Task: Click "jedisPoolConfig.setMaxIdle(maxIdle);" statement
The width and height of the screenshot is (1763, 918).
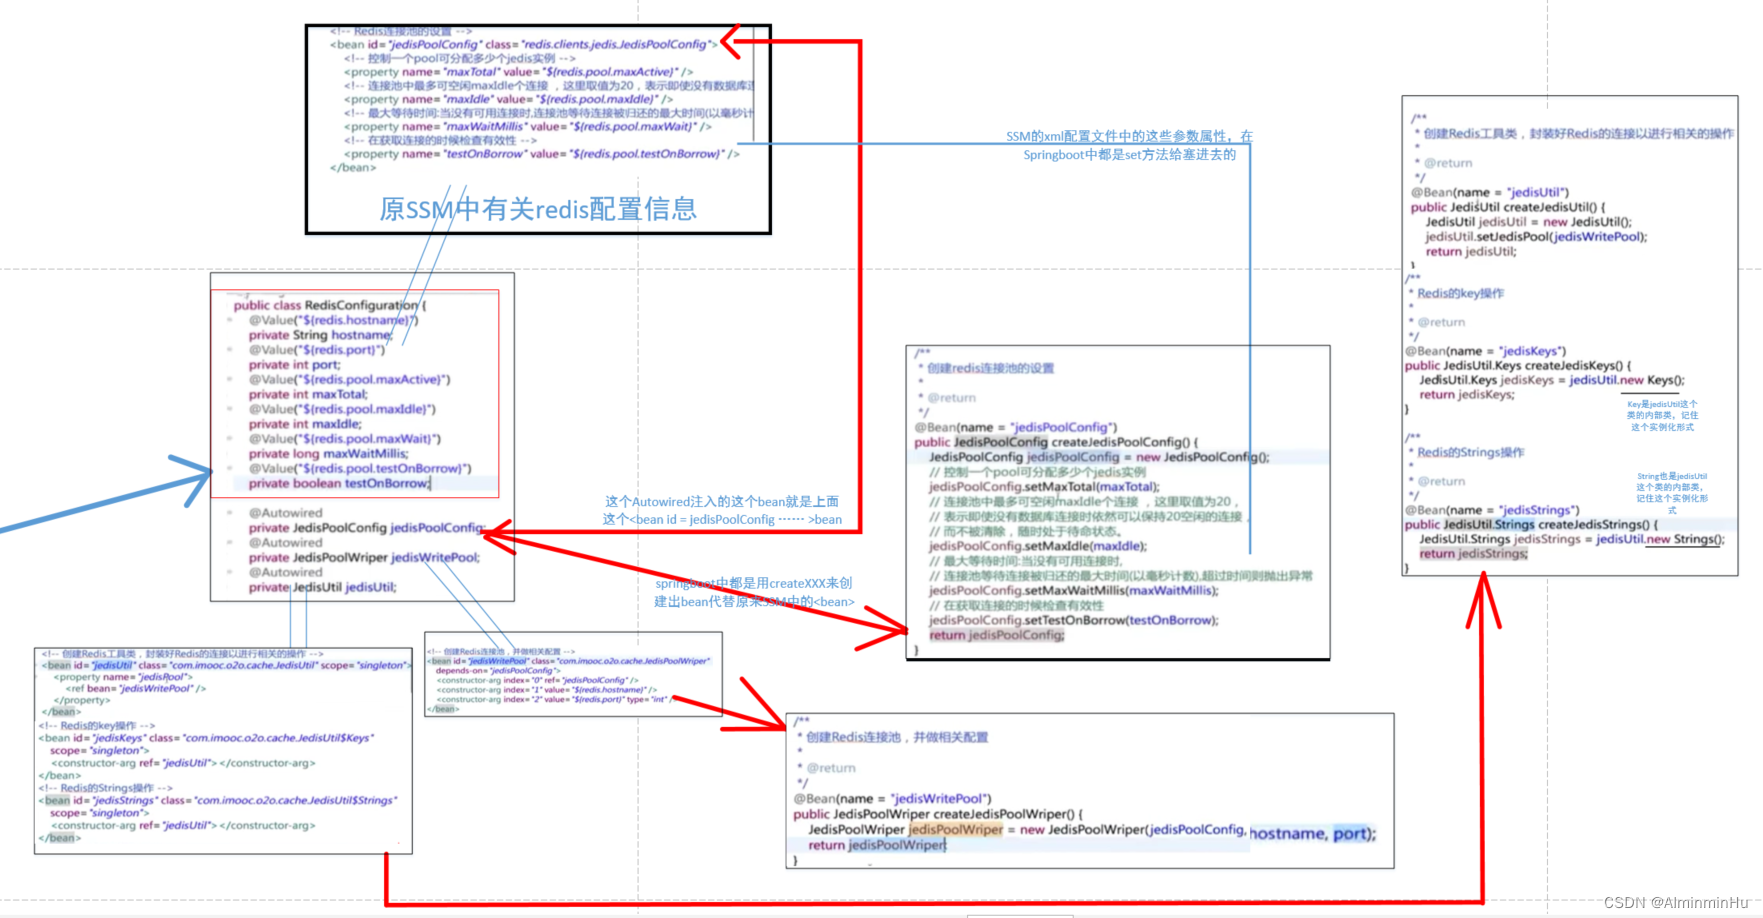Action: click(x=1038, y=546)
